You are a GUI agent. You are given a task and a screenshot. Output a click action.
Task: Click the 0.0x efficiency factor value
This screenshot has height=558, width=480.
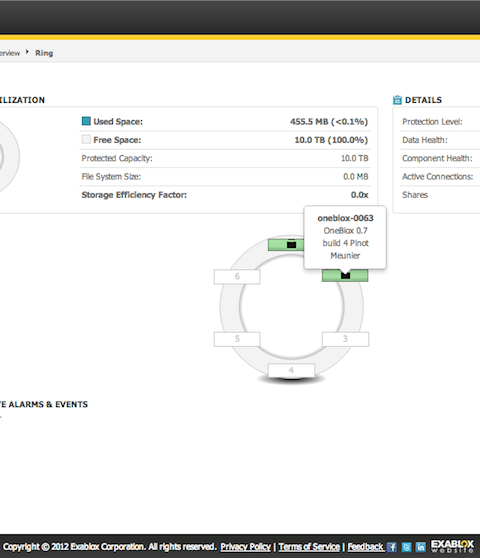click(359, 195)
